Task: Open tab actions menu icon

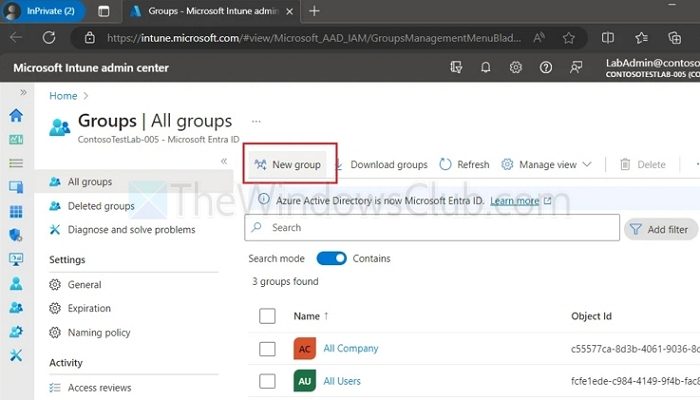Action: point(104,11)
